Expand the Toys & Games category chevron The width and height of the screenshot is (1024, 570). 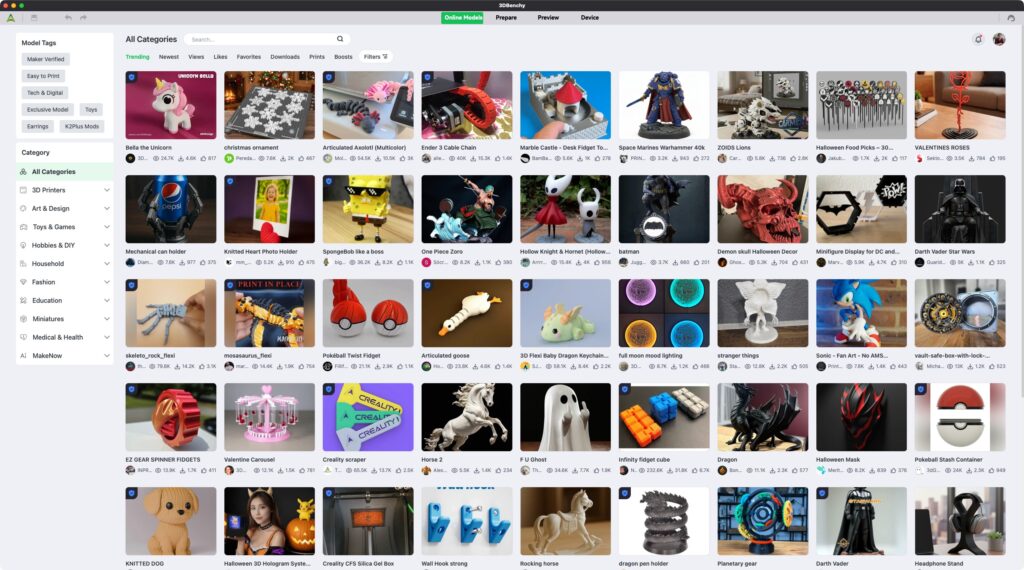107,227
